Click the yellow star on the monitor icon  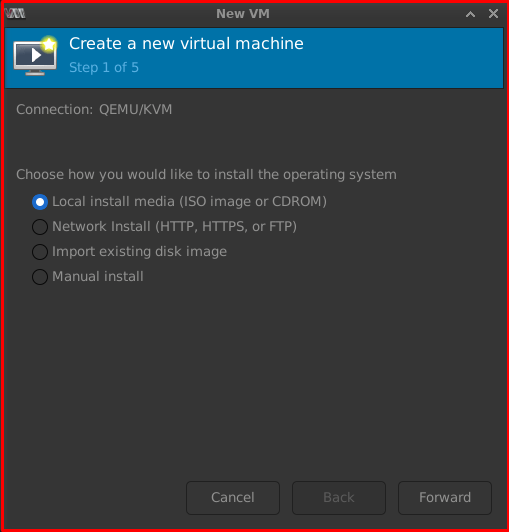click(x=49, y=44)
